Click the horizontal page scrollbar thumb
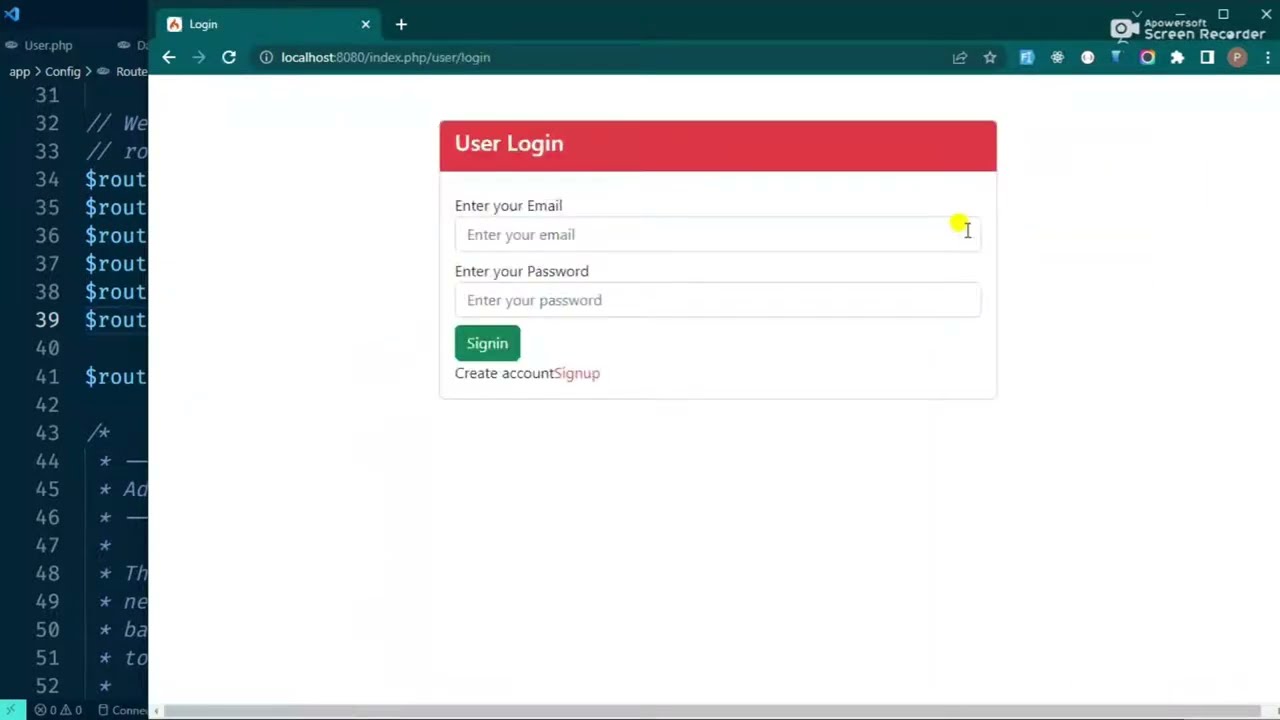Viewport: 1280px width, 720px height. tap(710, 711)
